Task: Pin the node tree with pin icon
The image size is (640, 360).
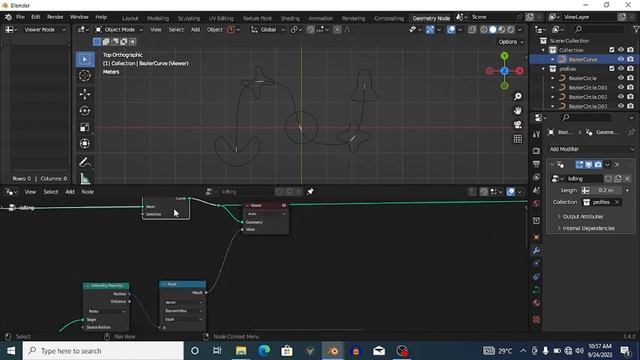Action: 310,191
